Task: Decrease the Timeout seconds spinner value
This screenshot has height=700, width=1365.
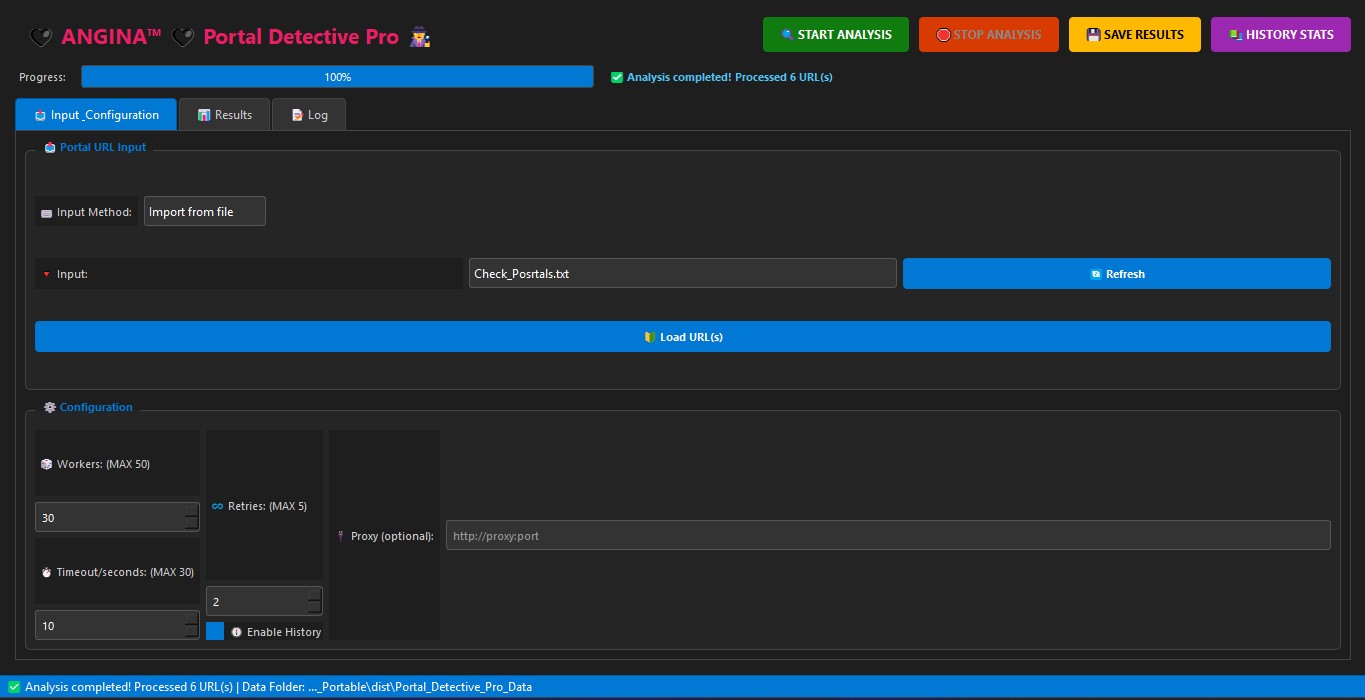Action: point(191,632)
